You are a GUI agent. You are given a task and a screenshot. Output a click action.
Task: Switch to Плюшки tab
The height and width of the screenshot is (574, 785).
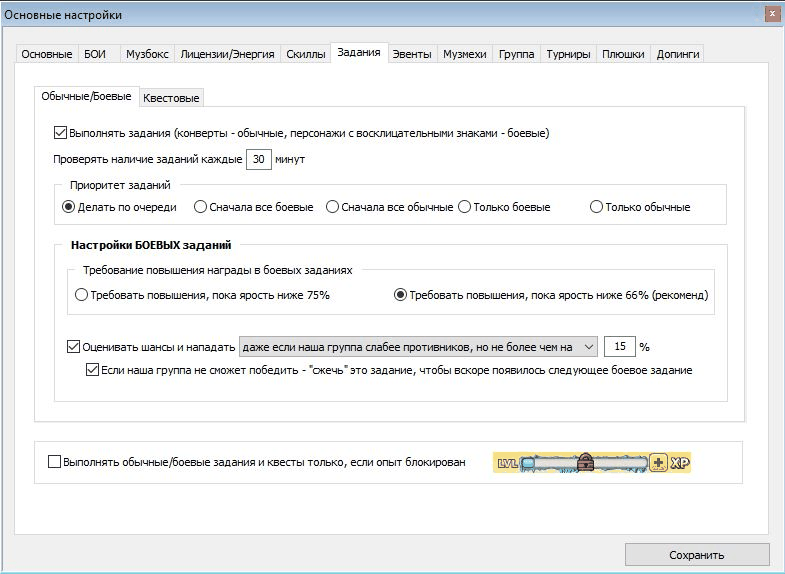tap(623, 54)
